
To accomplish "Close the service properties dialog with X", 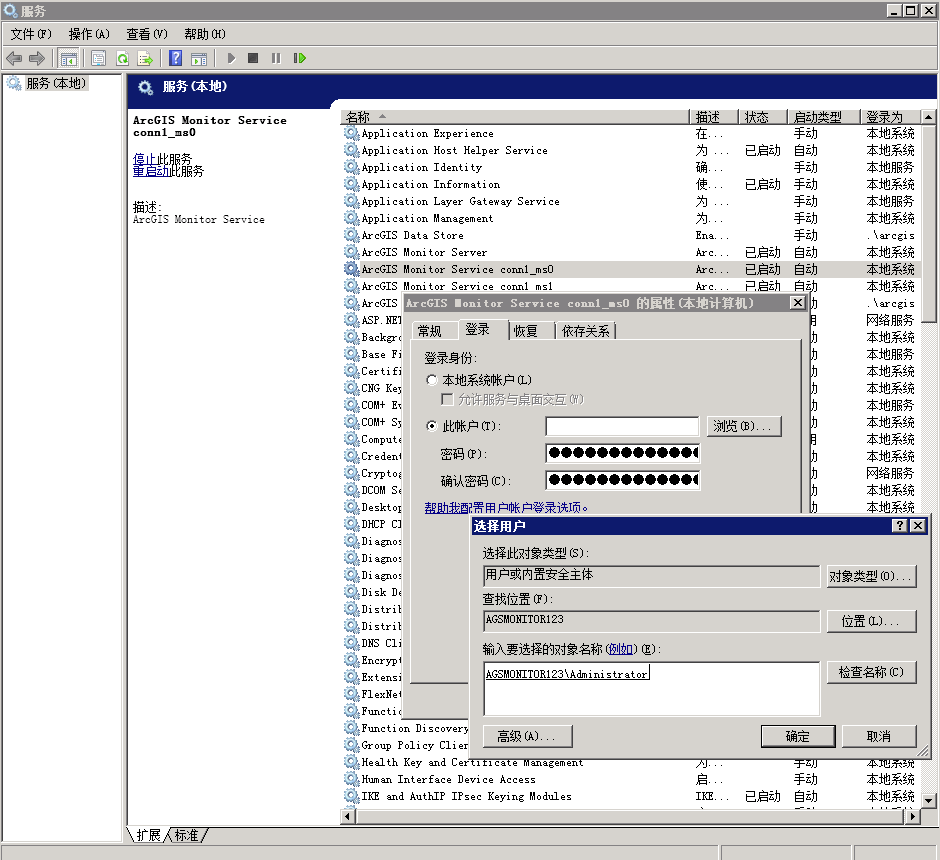I will click(x=797, y=303).
